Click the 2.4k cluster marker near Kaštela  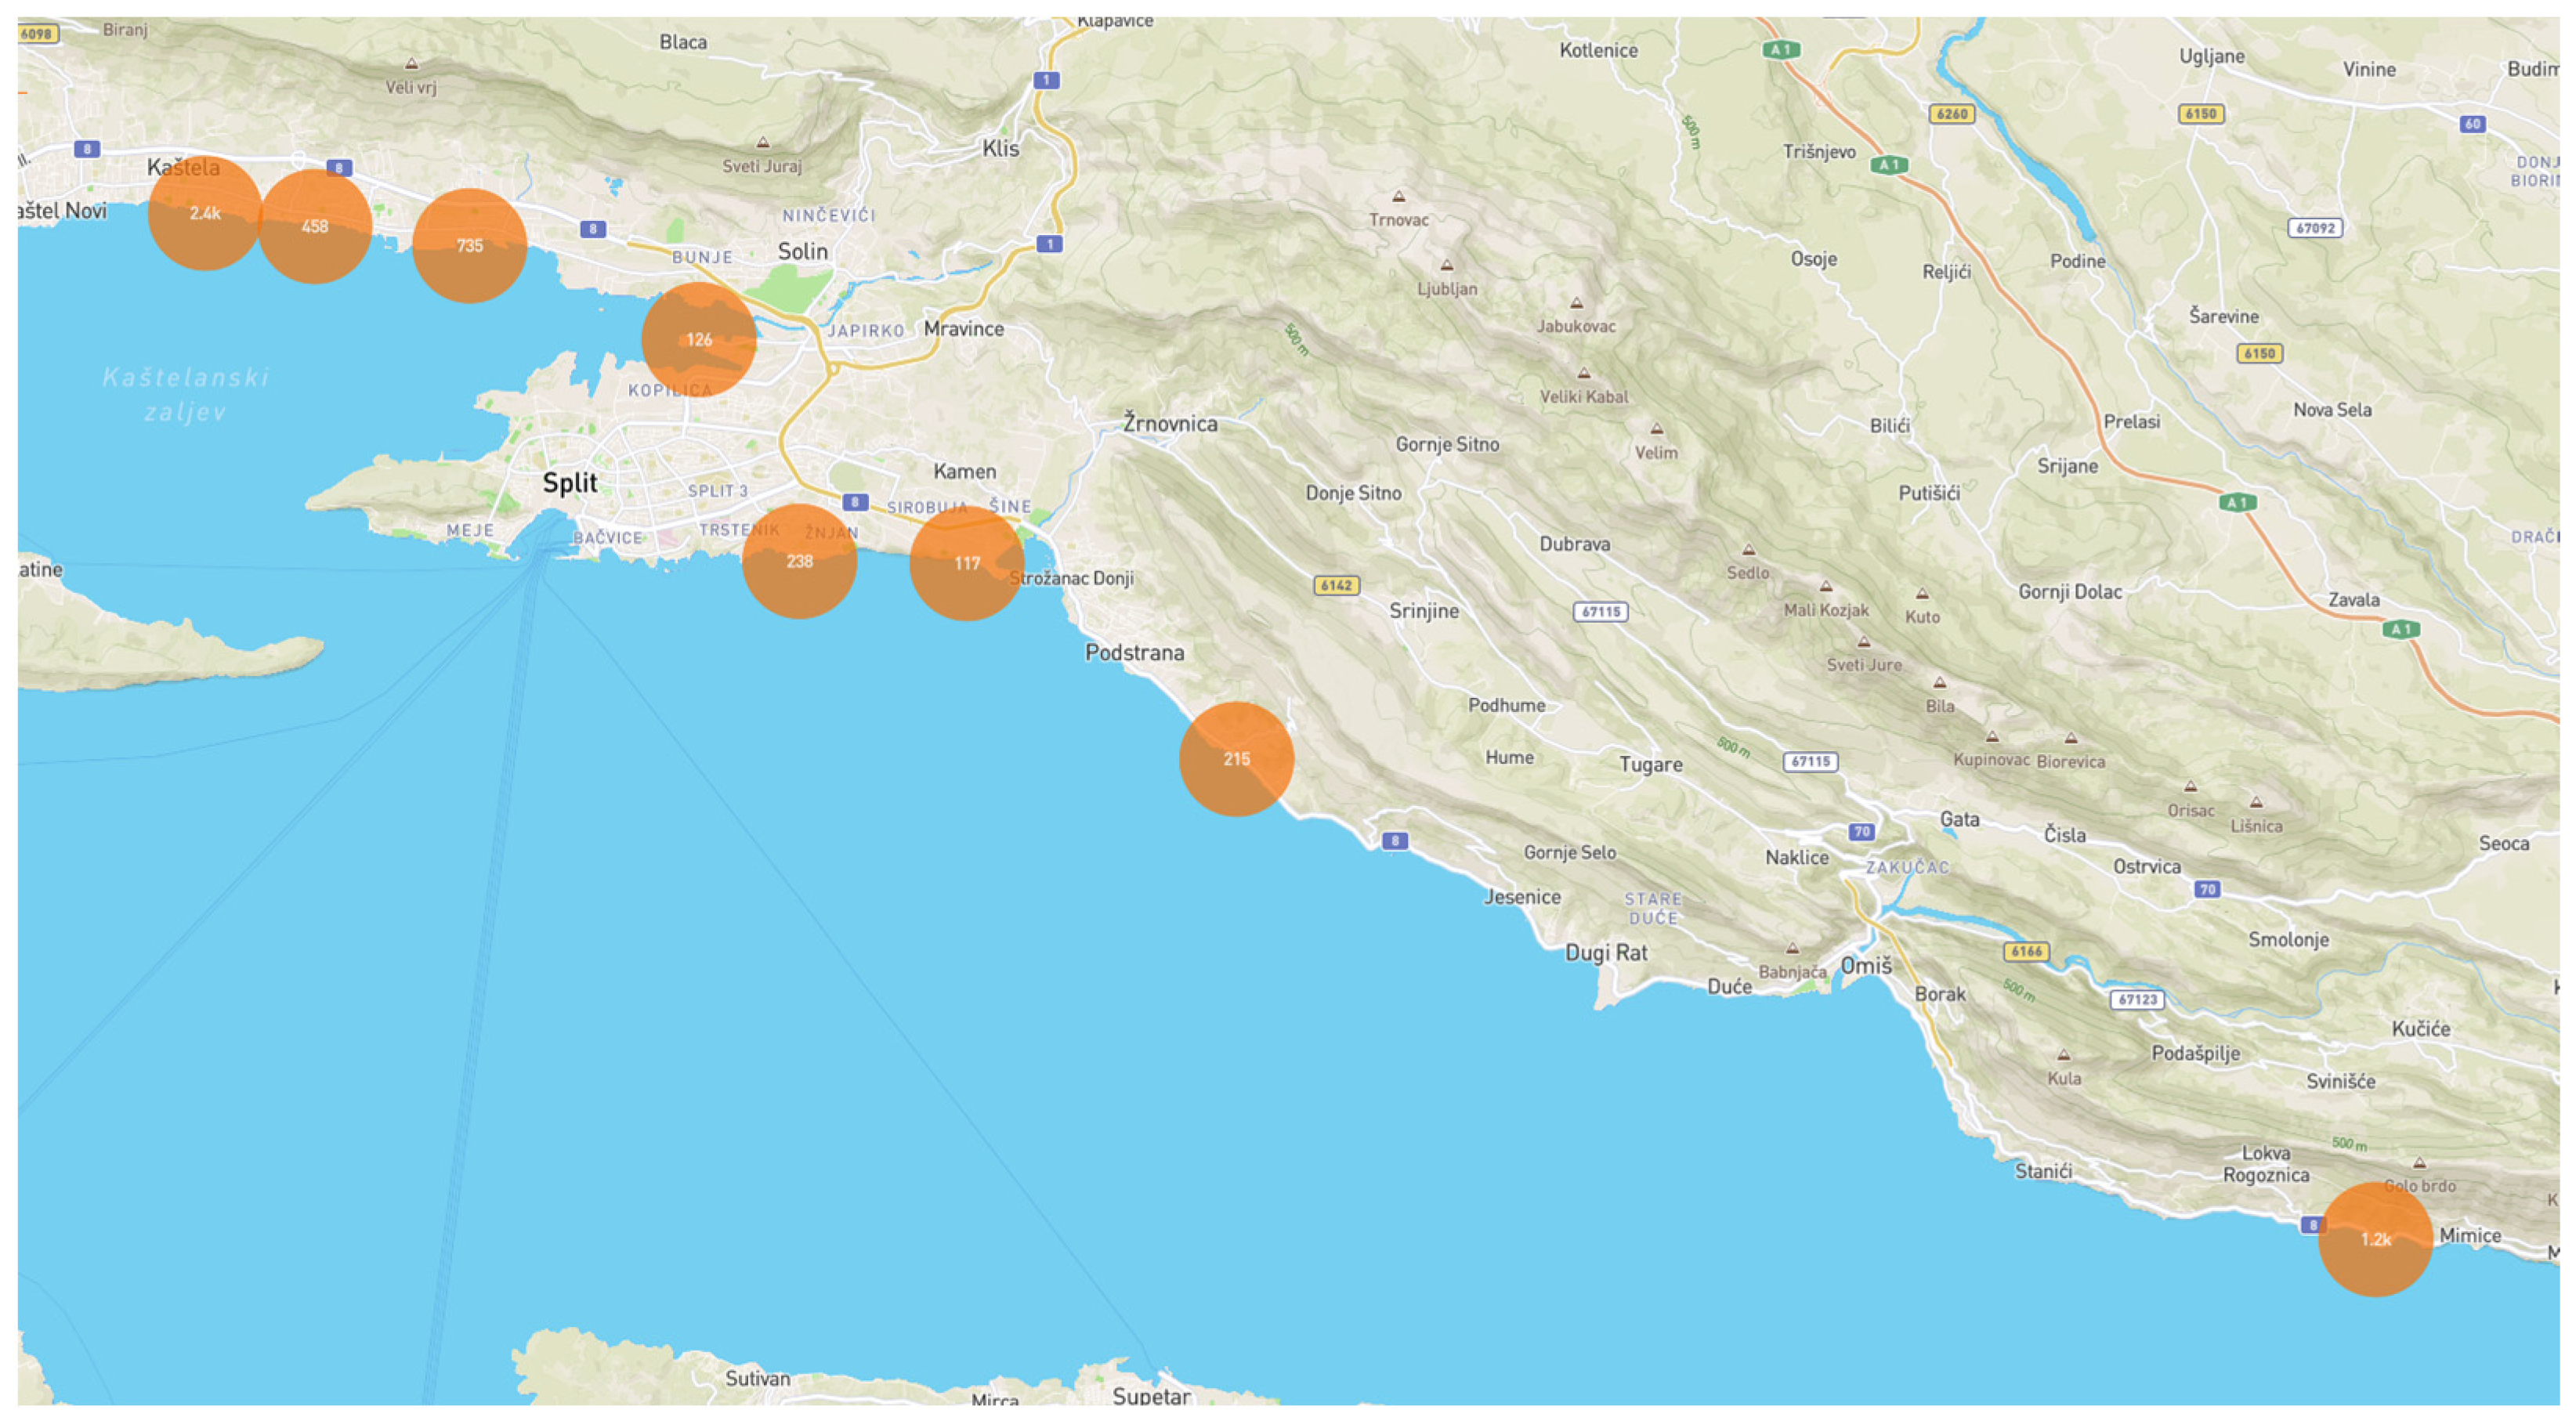pos(205,213)
